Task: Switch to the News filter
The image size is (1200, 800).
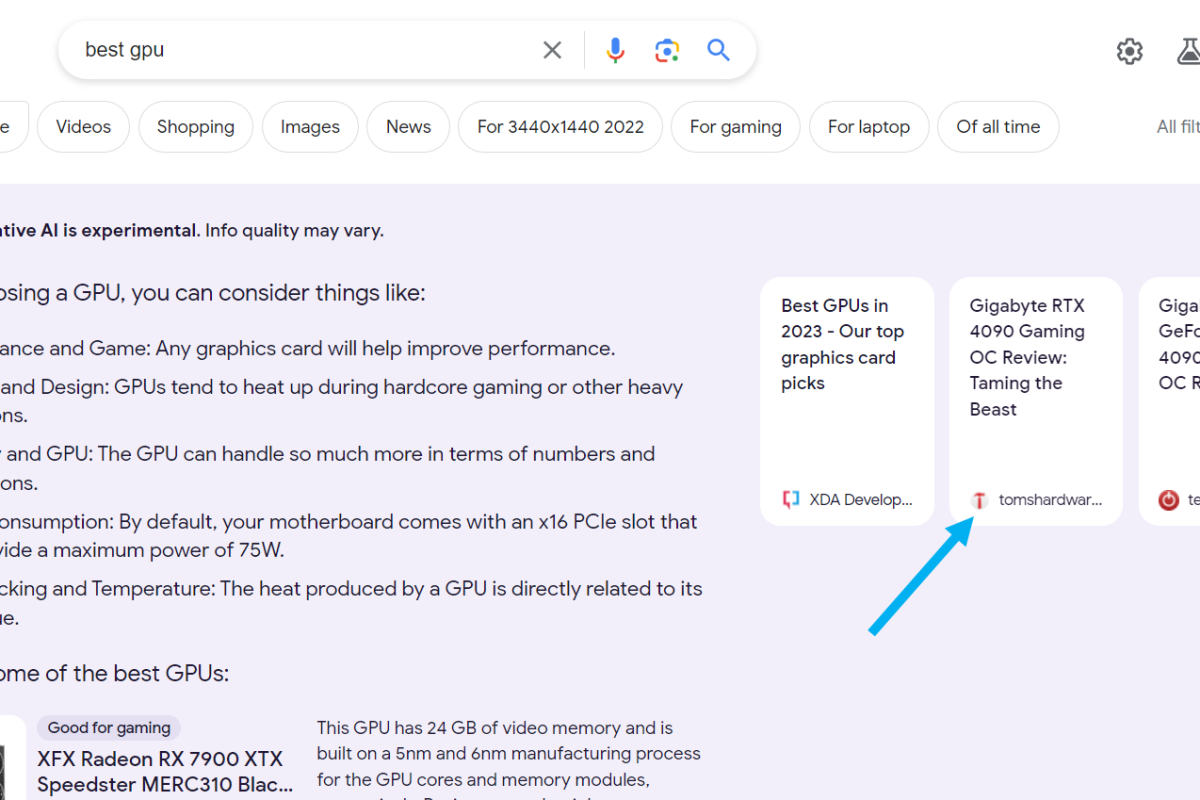Action: (408, 127)
